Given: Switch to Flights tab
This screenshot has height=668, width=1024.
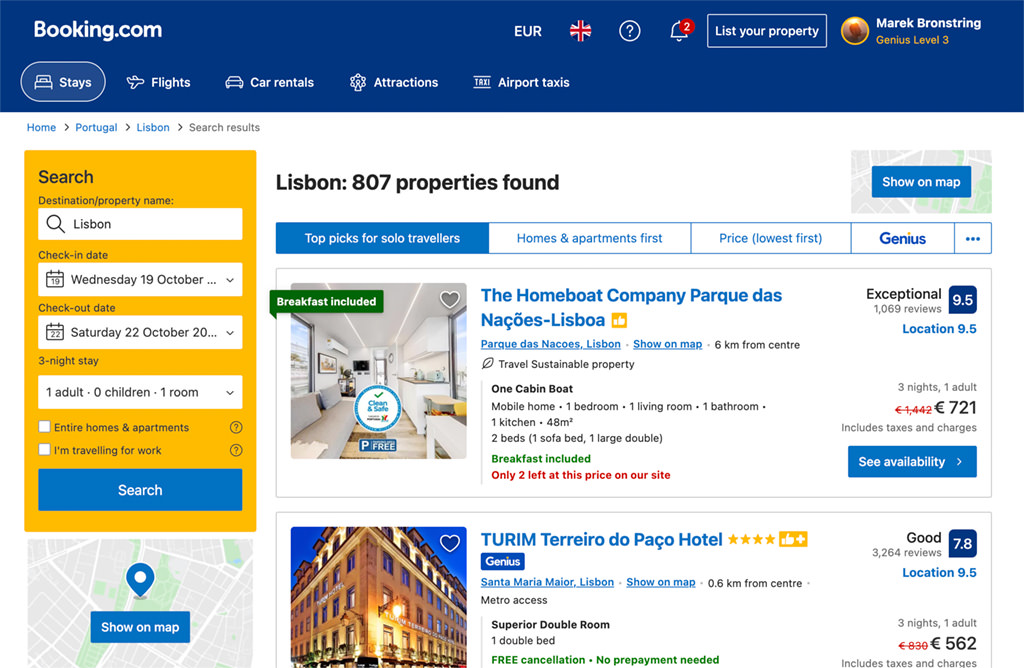Looking at the screenshot, I should [158, 82].
